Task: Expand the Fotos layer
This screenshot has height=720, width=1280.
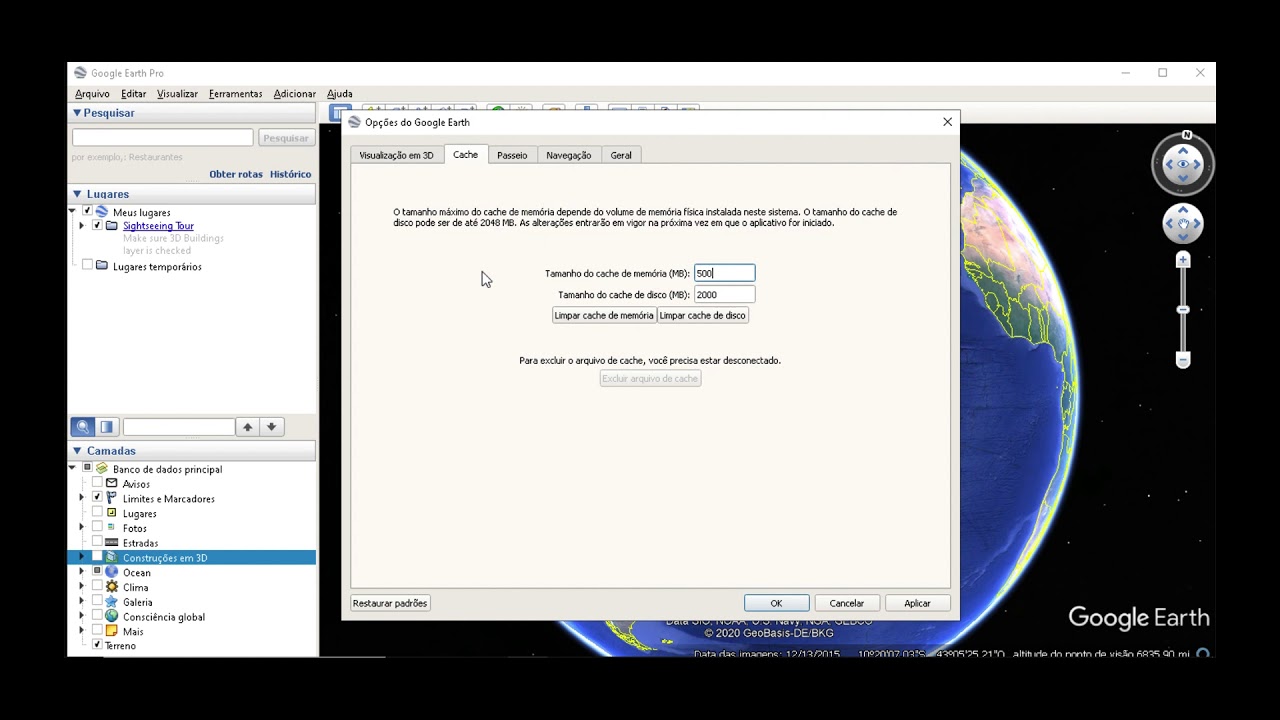Action: [82, 527]
